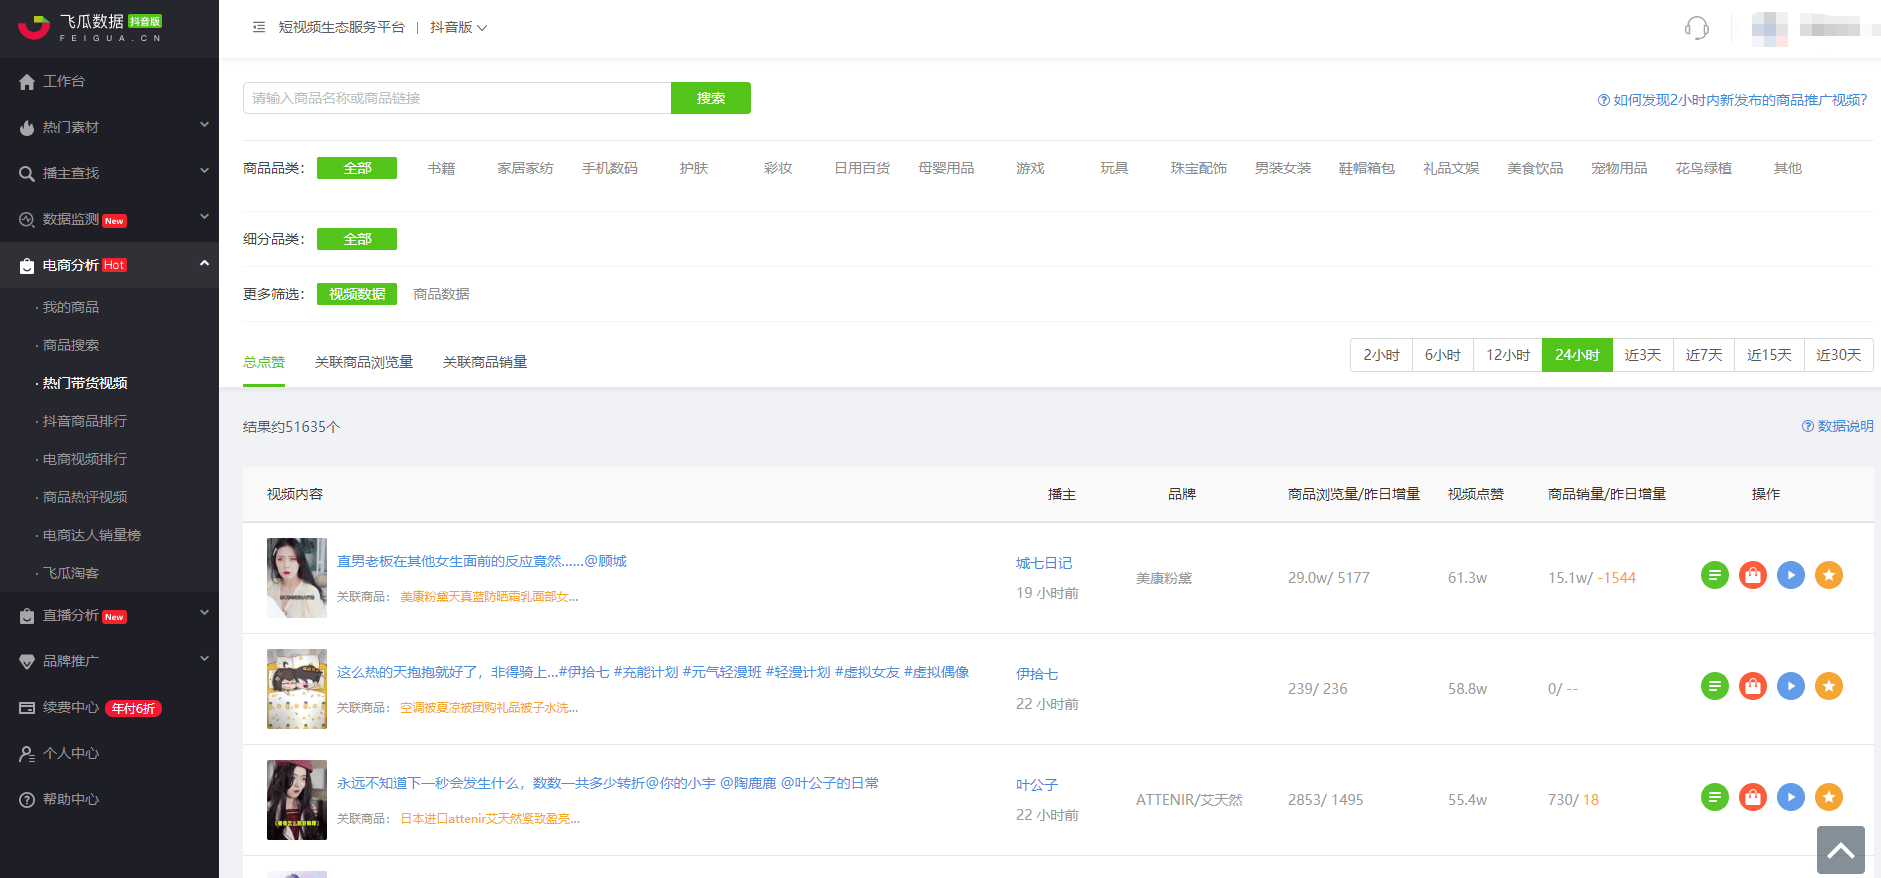Viewport: 1881px width, 878px height.
Task: Click the product search input field
Action: 456,98
